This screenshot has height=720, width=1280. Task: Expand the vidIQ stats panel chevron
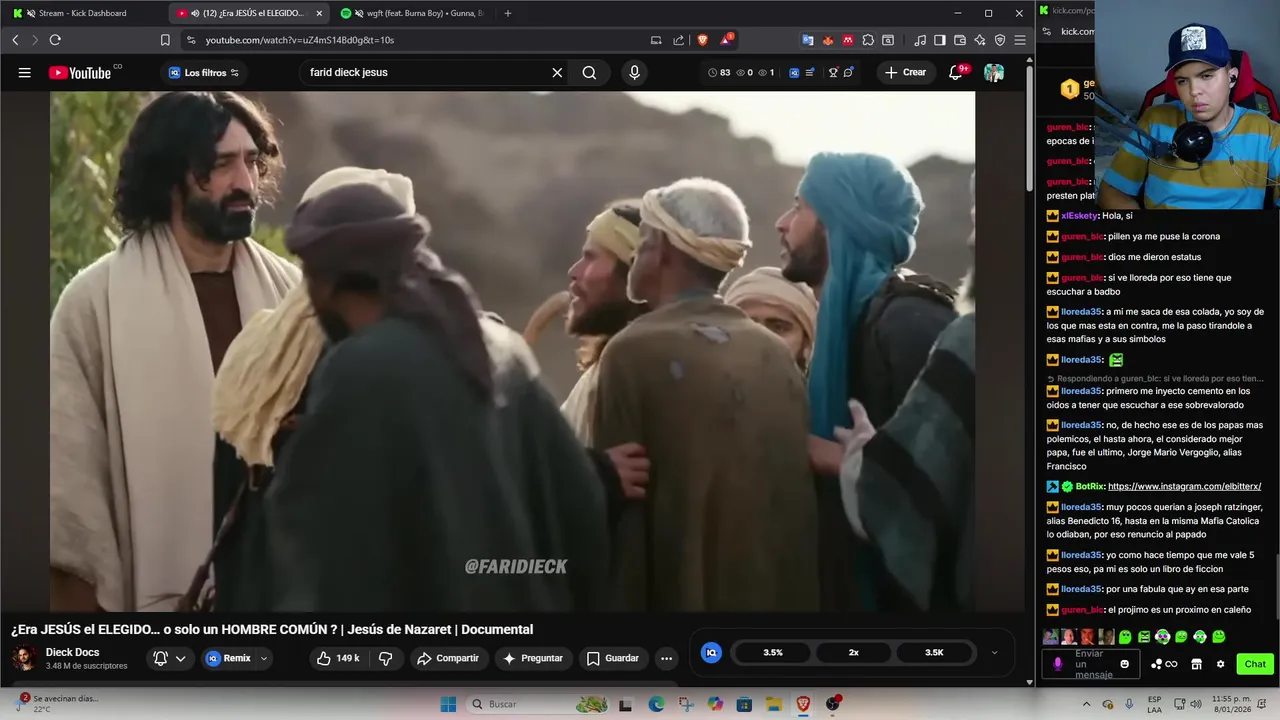[x=994, y=652]
